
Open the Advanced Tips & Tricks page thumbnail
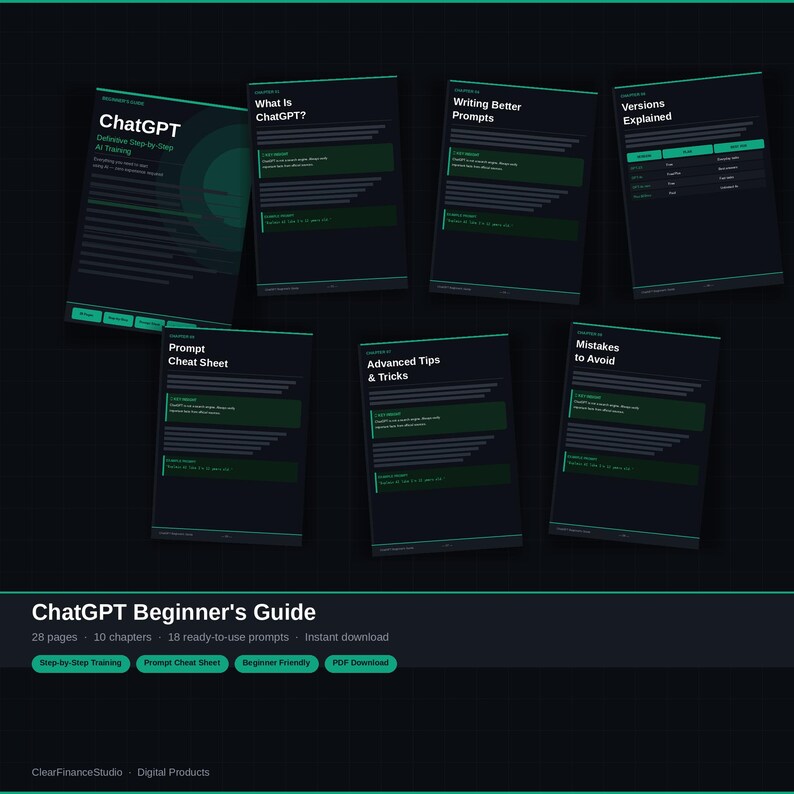pos(441,445)
